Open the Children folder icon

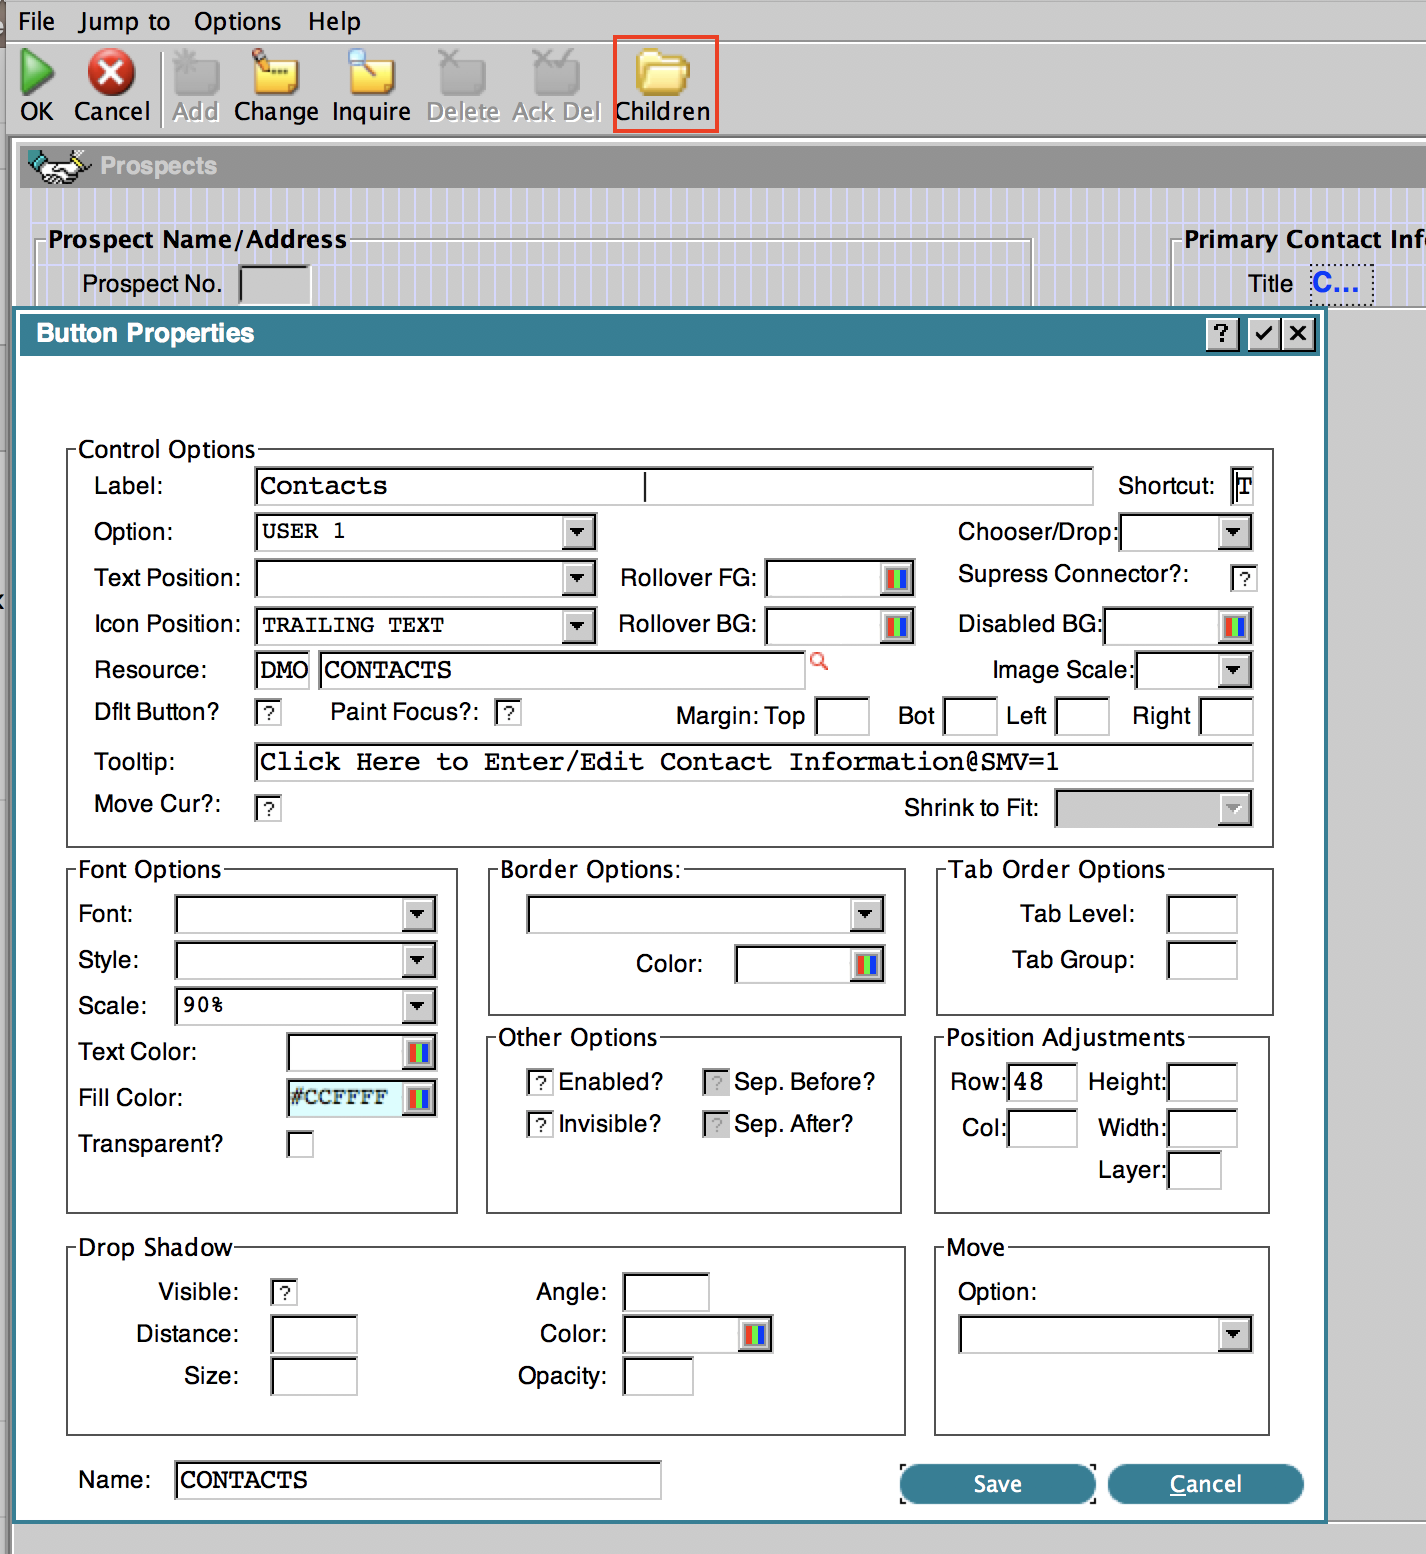tap(663, 74)
